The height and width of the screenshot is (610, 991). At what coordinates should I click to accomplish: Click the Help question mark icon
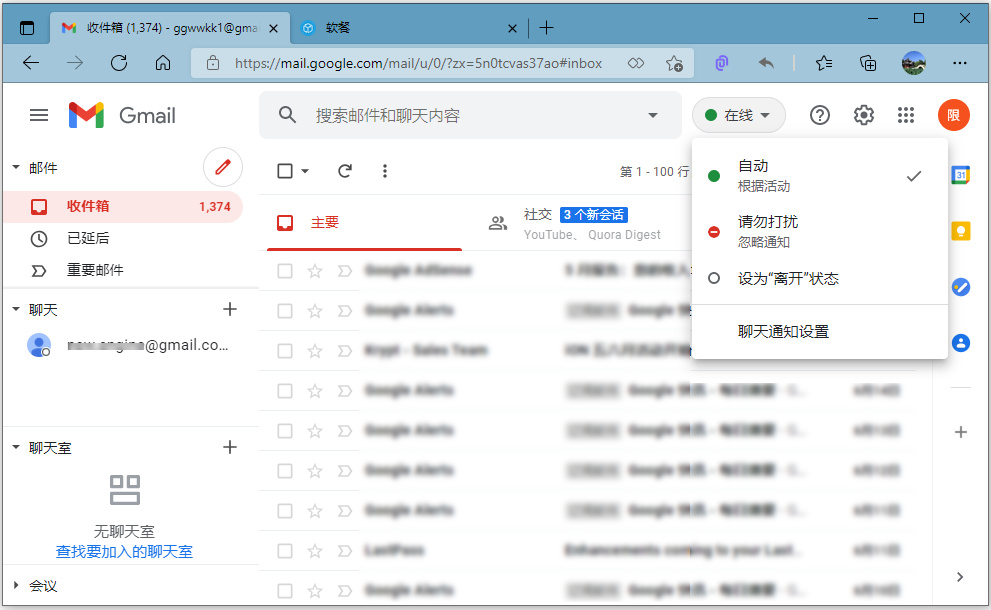[819, 115]
